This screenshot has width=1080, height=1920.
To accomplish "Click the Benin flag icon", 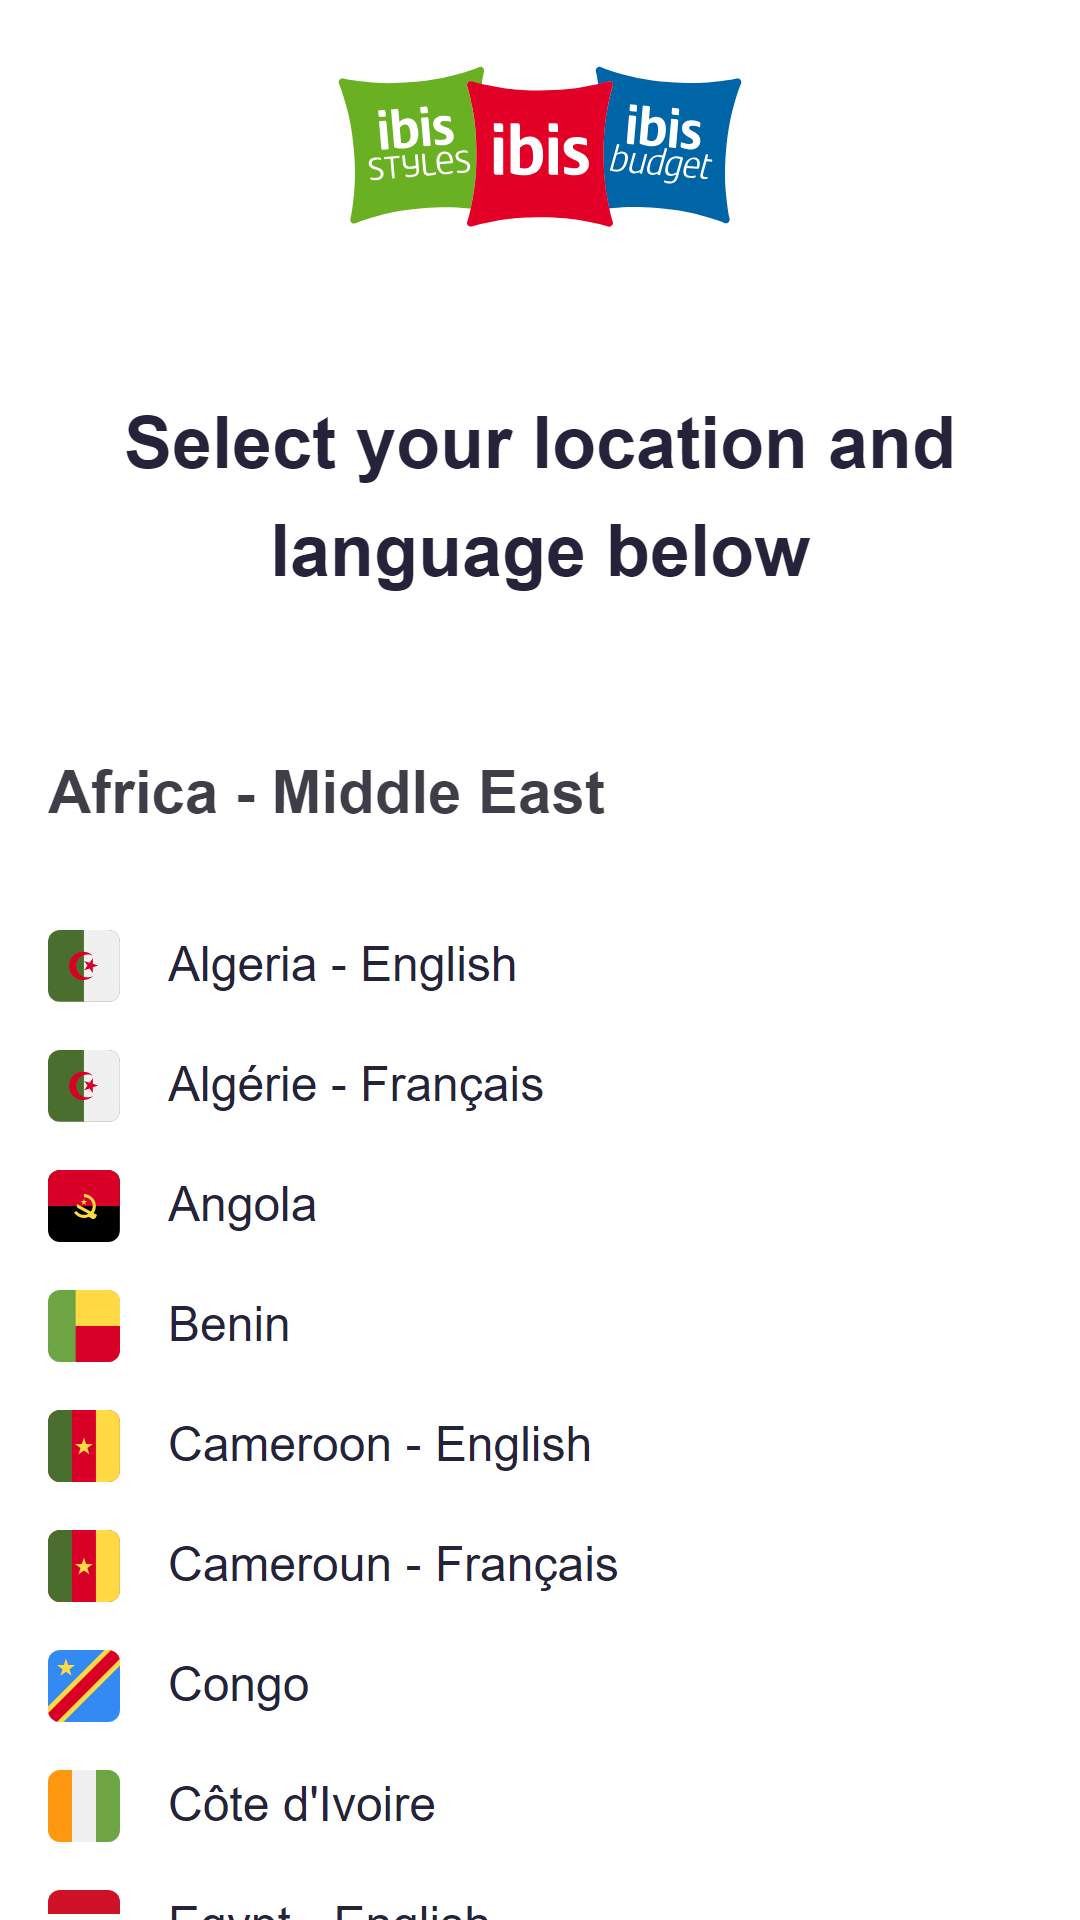I will [x=84, y=1326].
